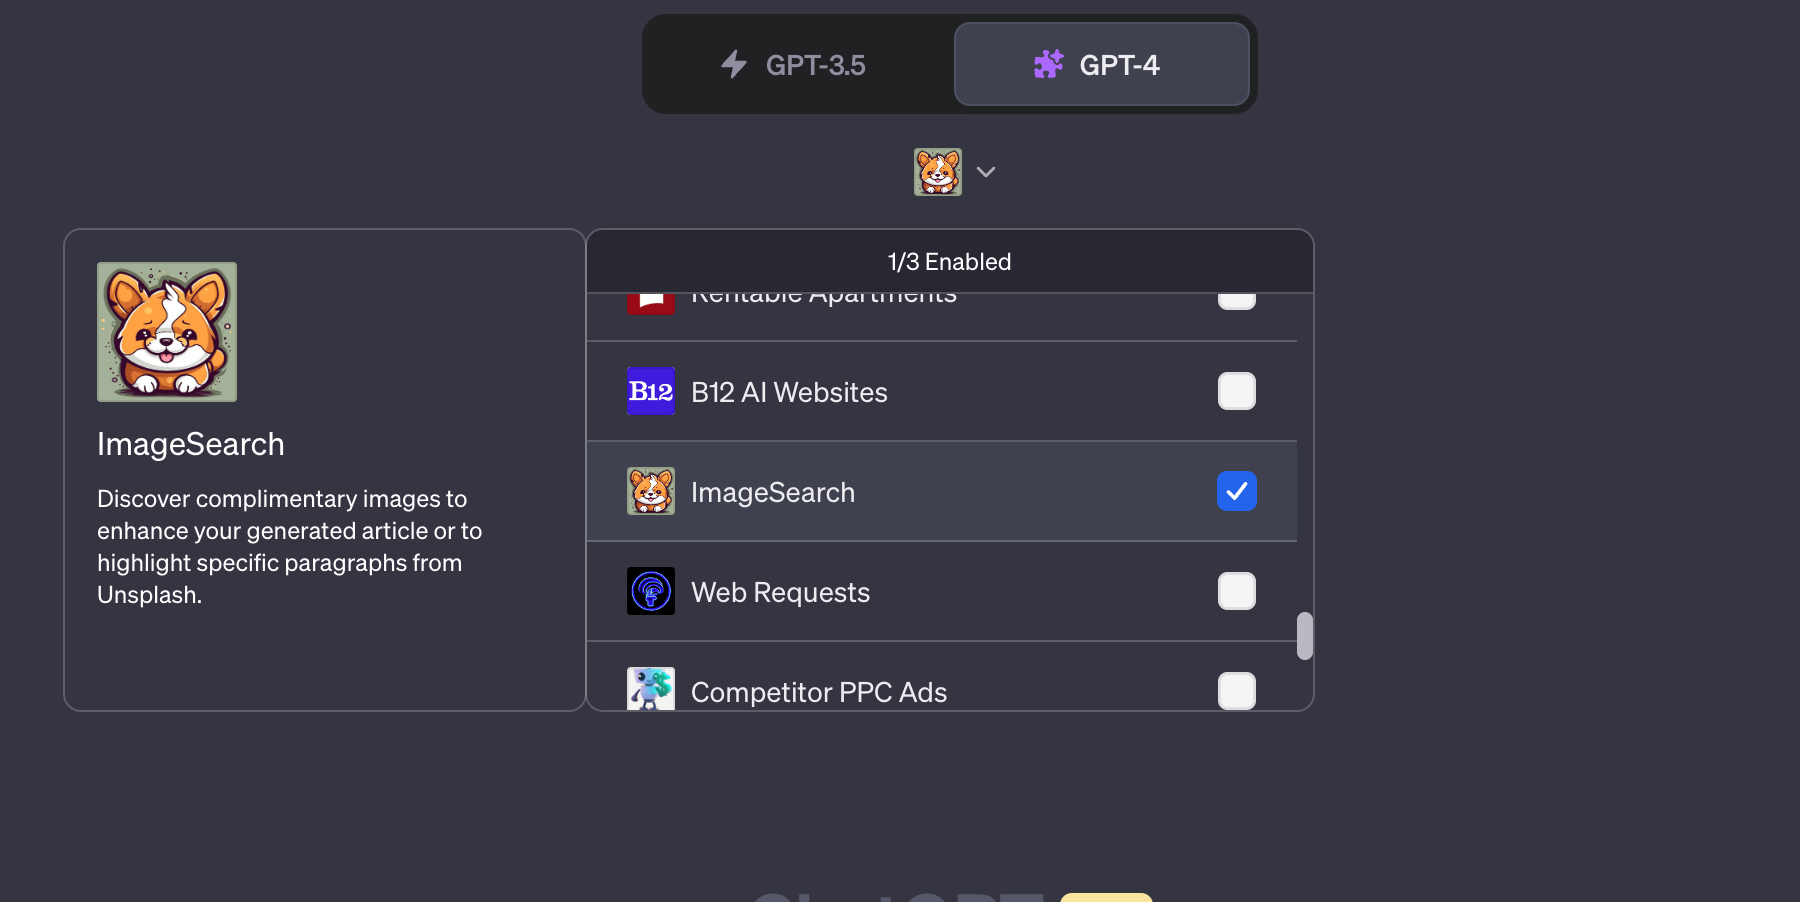This screenshot has width=1800, height=902.
Task: Click the Competitor PPC Ads robot icon
Action: [x=651, y=689]
